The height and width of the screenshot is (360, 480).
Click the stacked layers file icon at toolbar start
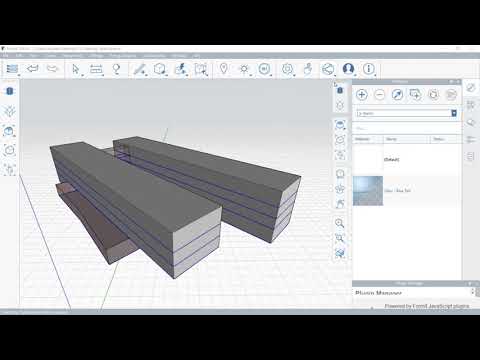click(x=12, y=69)
